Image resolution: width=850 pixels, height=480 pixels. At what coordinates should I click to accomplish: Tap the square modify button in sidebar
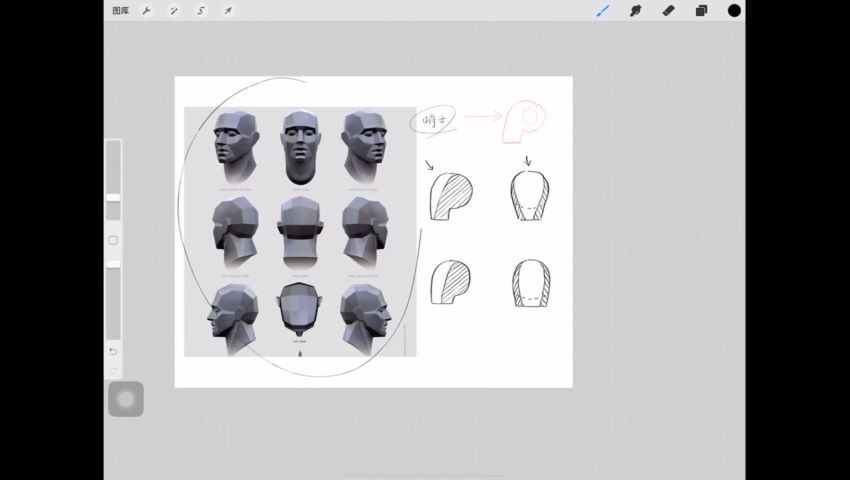click(x=113, y=240)
